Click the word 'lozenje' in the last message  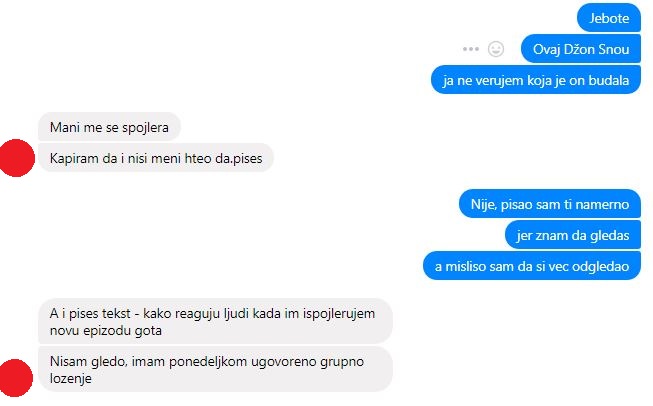pyautogui.click(x=71, y=379)
